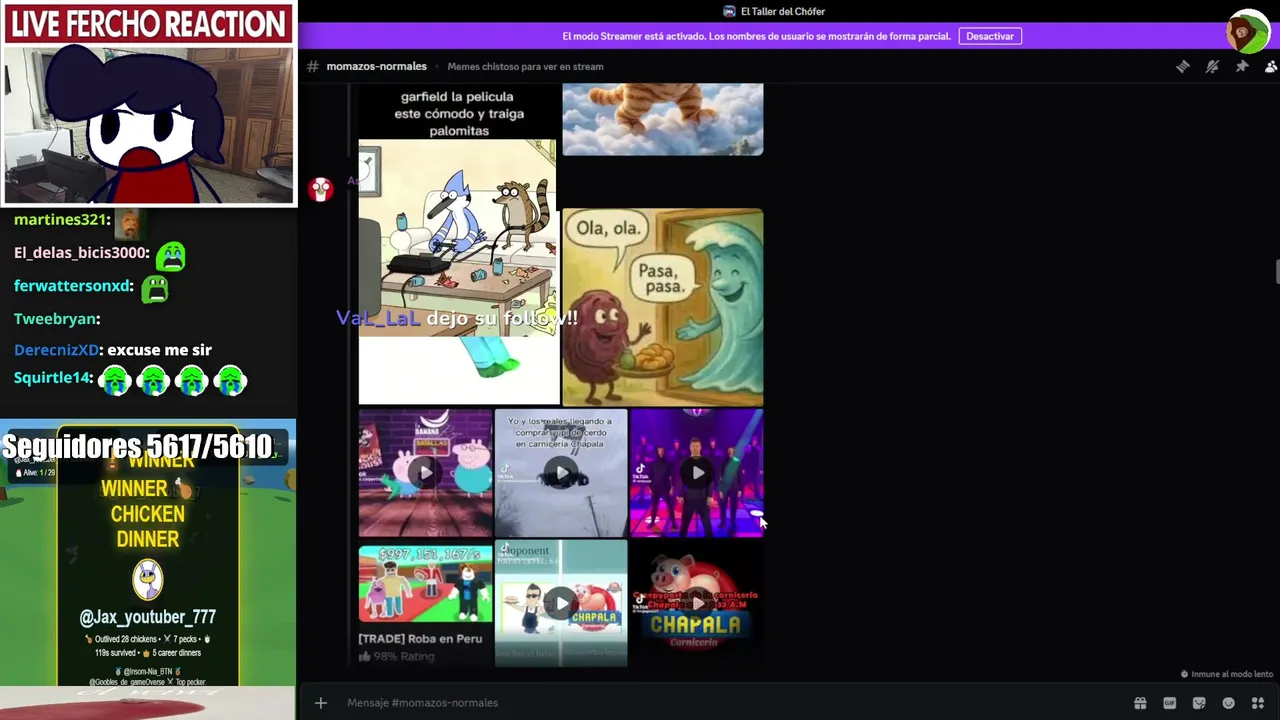Open the threads icon in channel header

[1183, 66]
